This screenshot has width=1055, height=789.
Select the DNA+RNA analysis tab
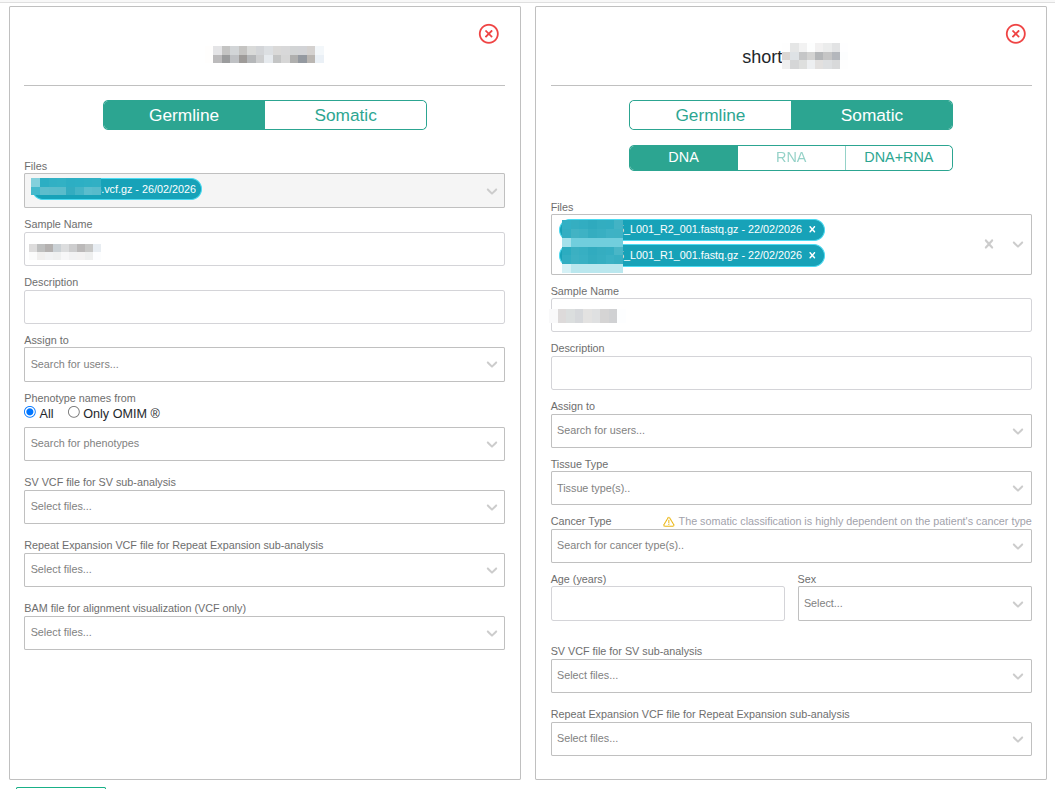point(898,158)
